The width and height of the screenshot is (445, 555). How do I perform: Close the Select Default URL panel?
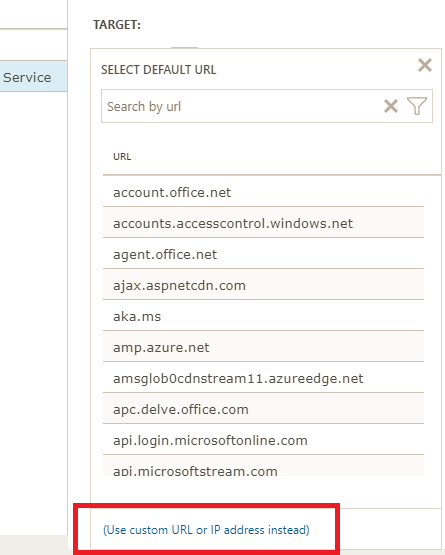coord(424,65)
